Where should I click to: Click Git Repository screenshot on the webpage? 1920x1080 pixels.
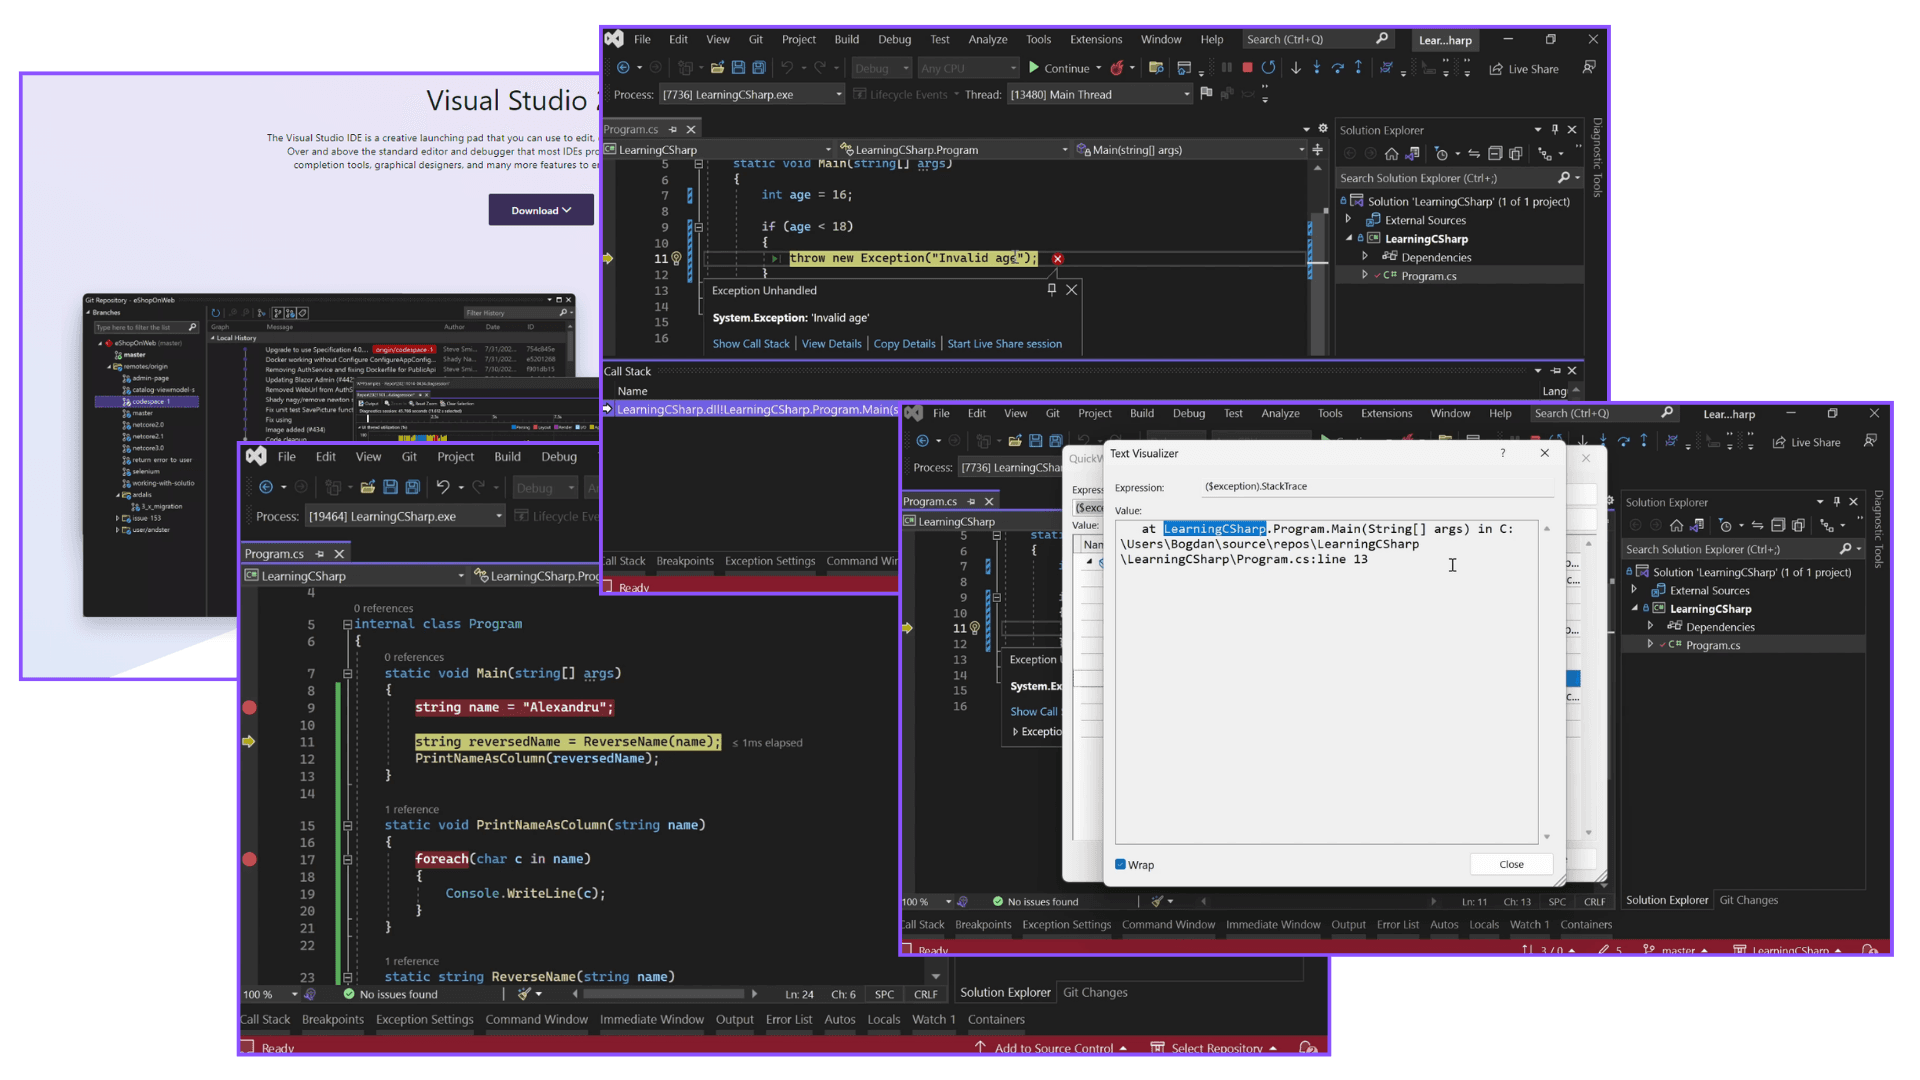pyautogui.click(x=329, y=455)
